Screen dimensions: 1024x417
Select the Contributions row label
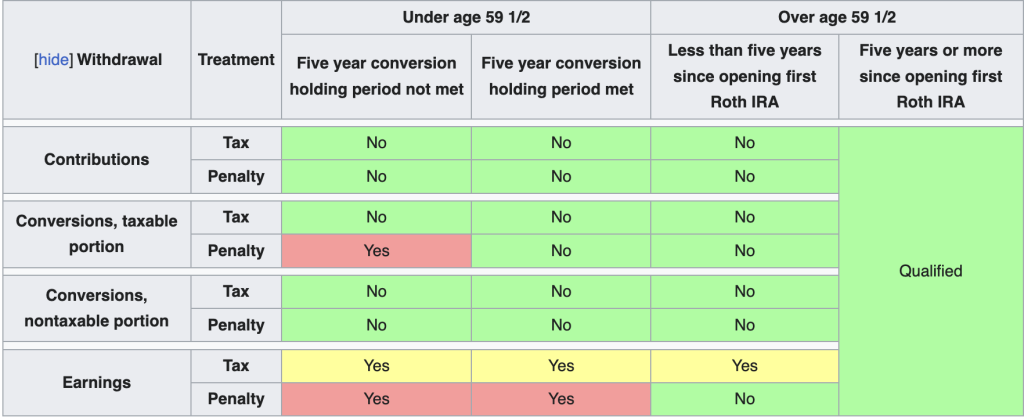click(x=97, y=159)
